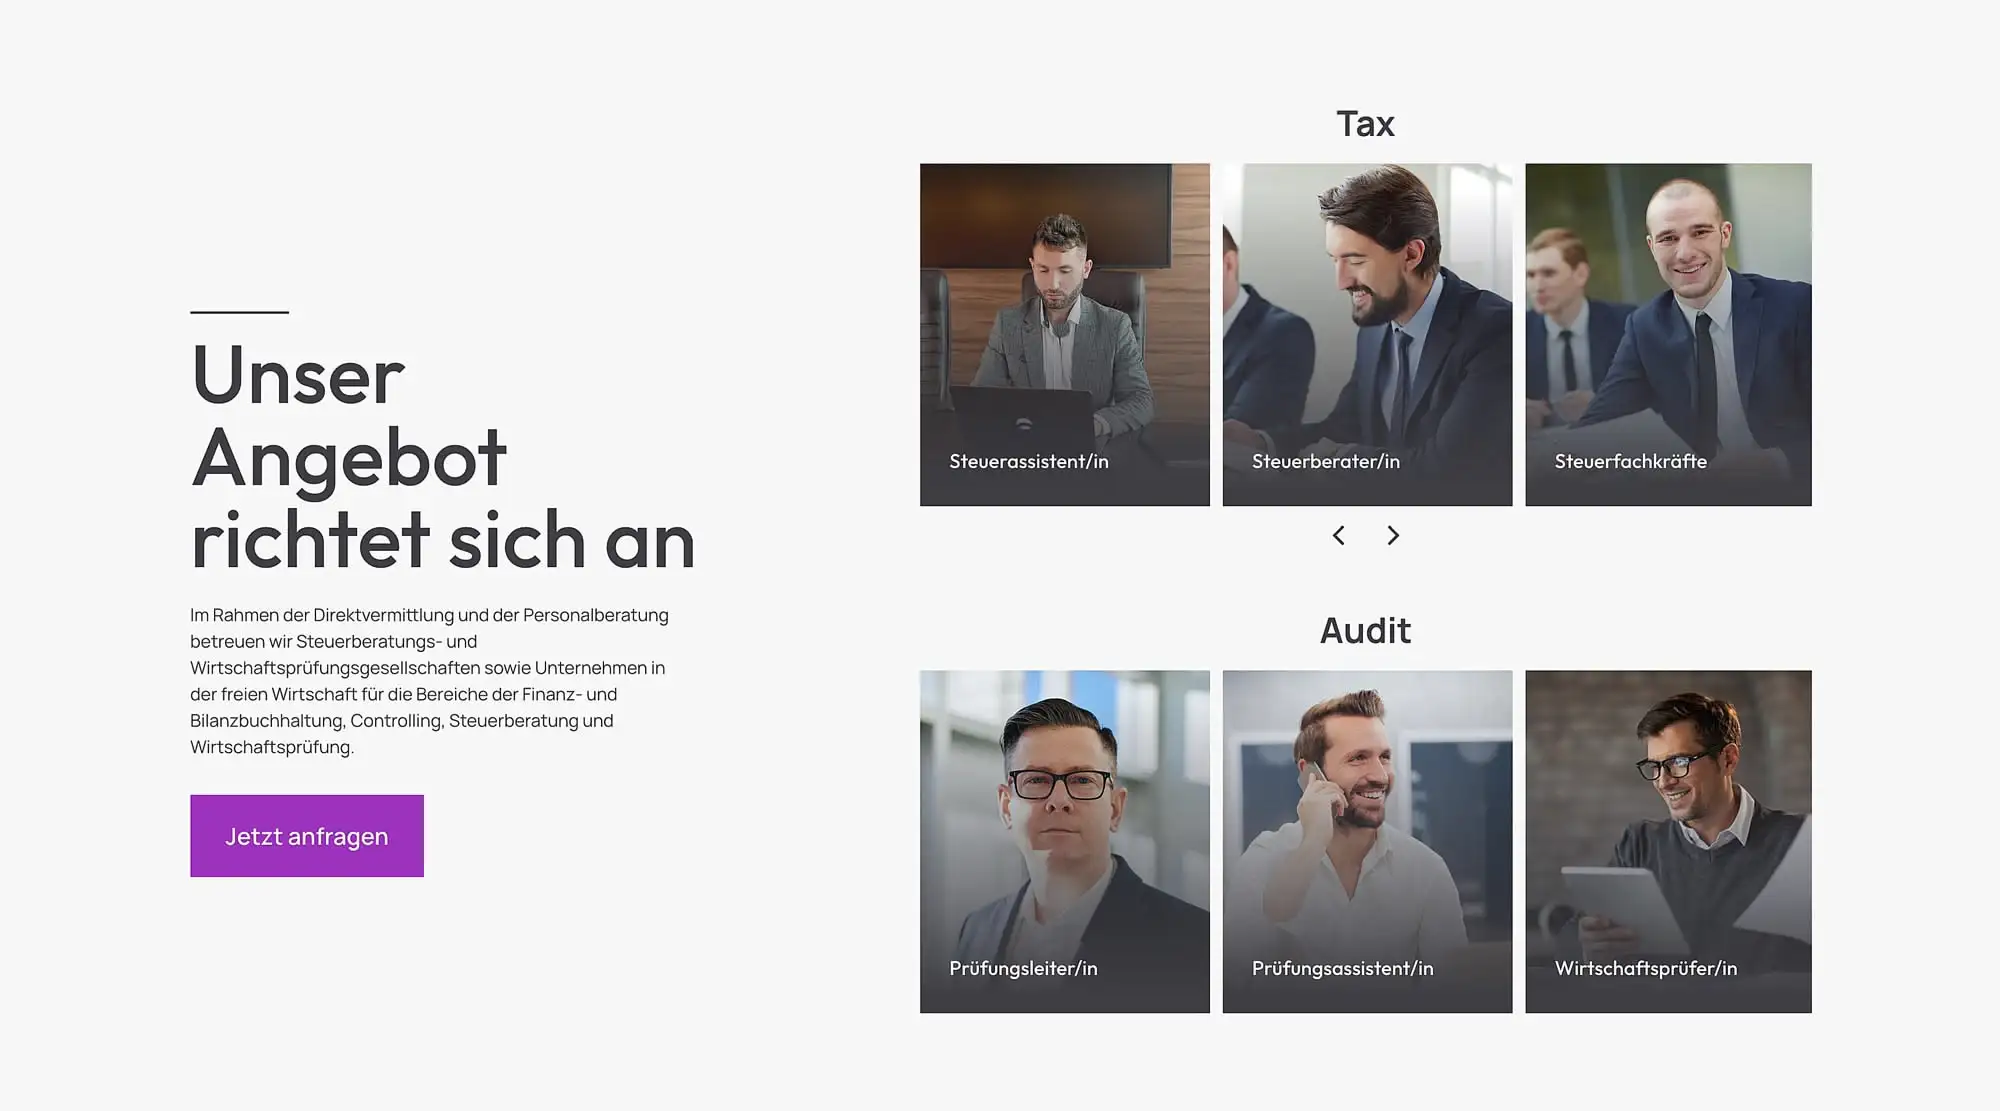The height and width of the screenshot is (1111, 2000).
Task: Click the paragraph about Direktvermittlung und Personalberatung
Action: tap(430, 681)
